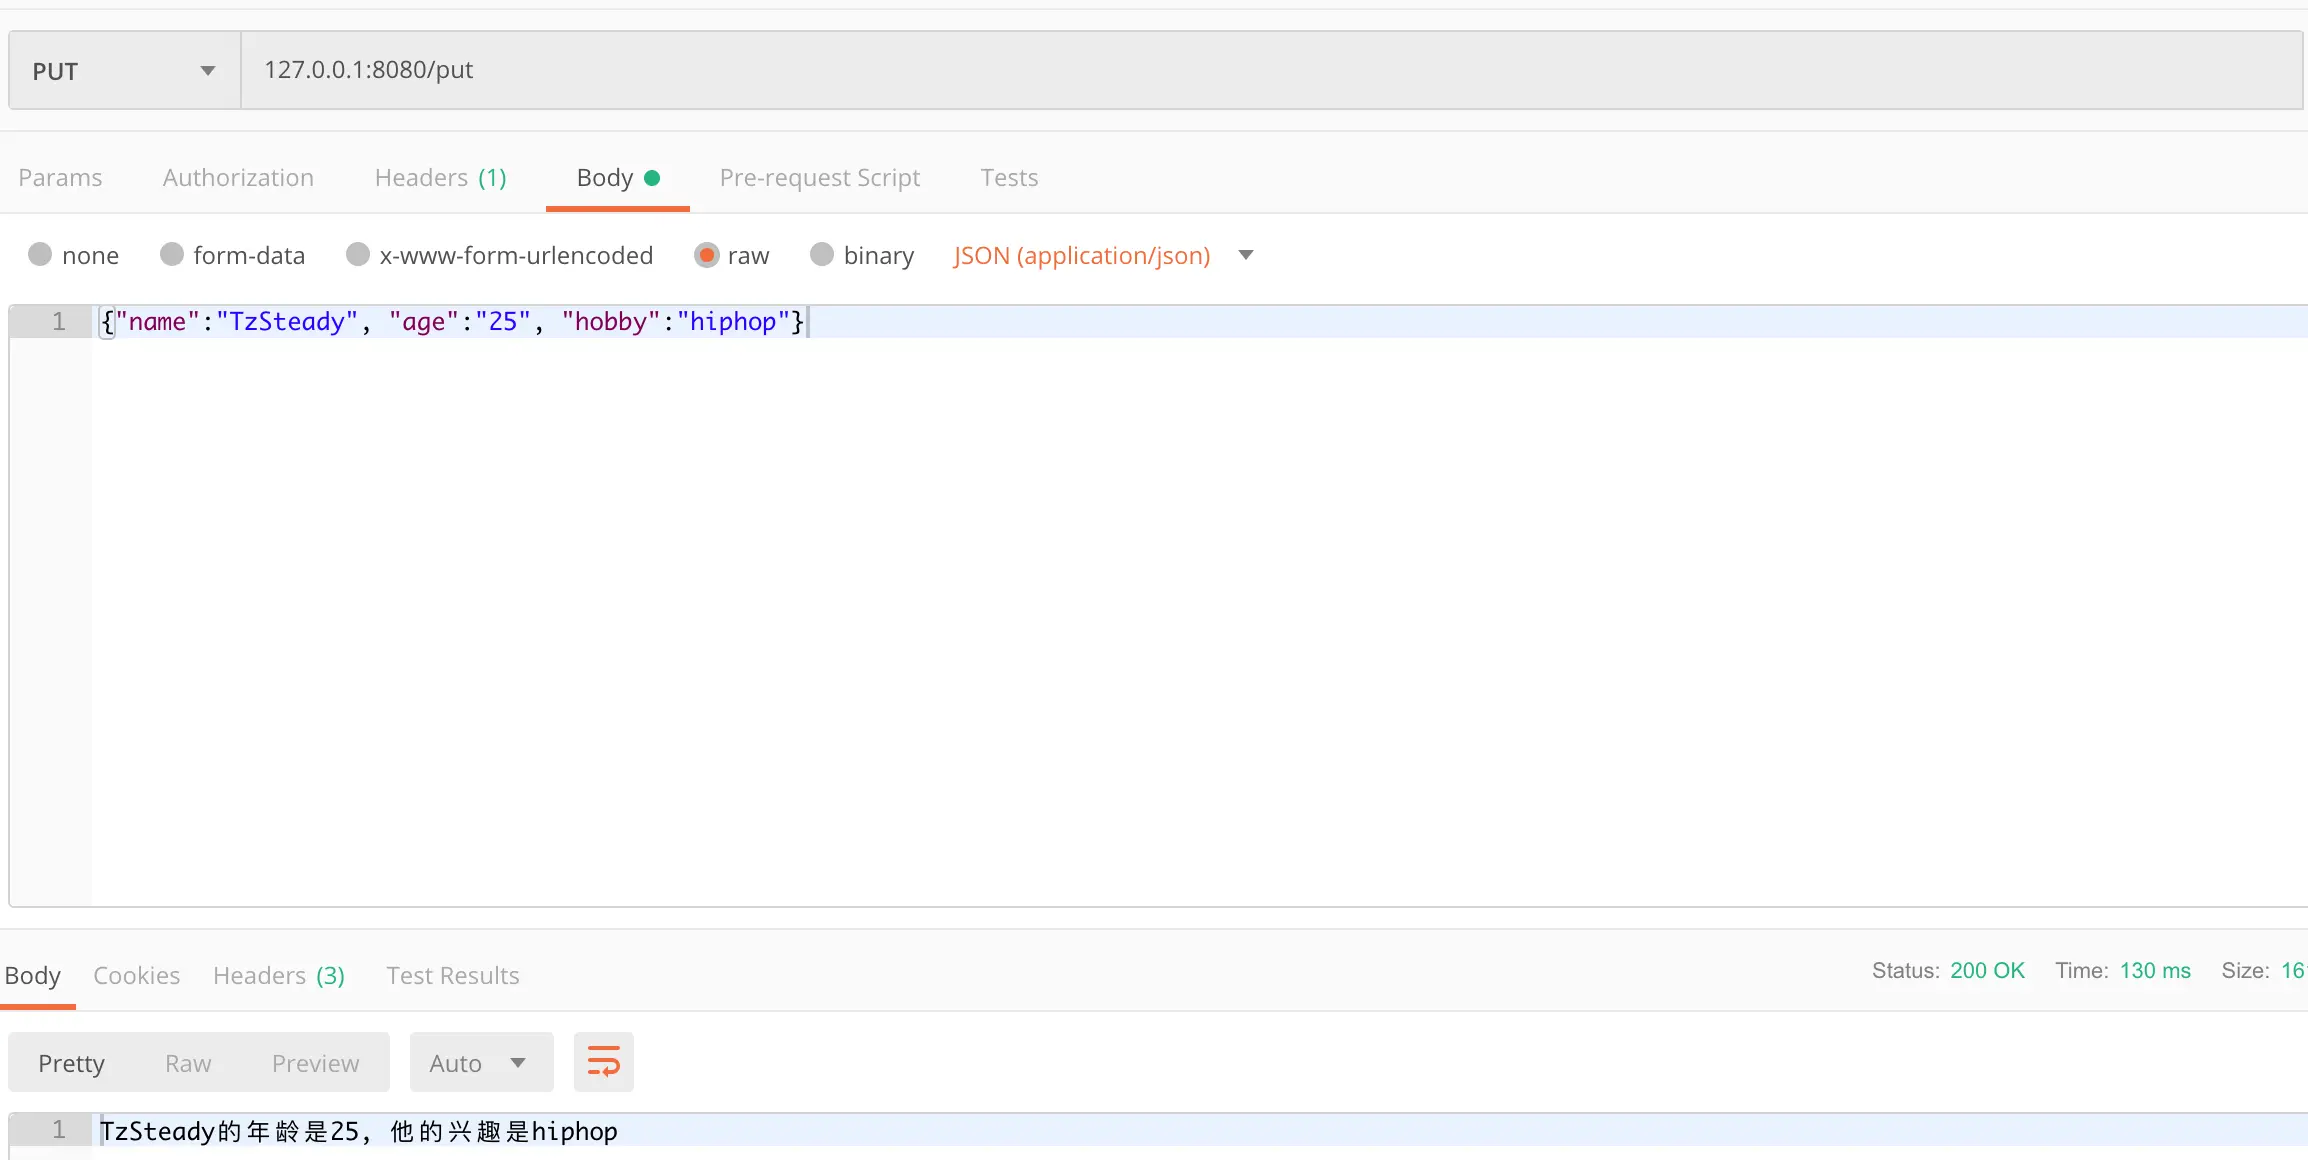This screenshot has width=2308, height=1160.
Task: Select the raw body radio button
Action: (706, 255)
